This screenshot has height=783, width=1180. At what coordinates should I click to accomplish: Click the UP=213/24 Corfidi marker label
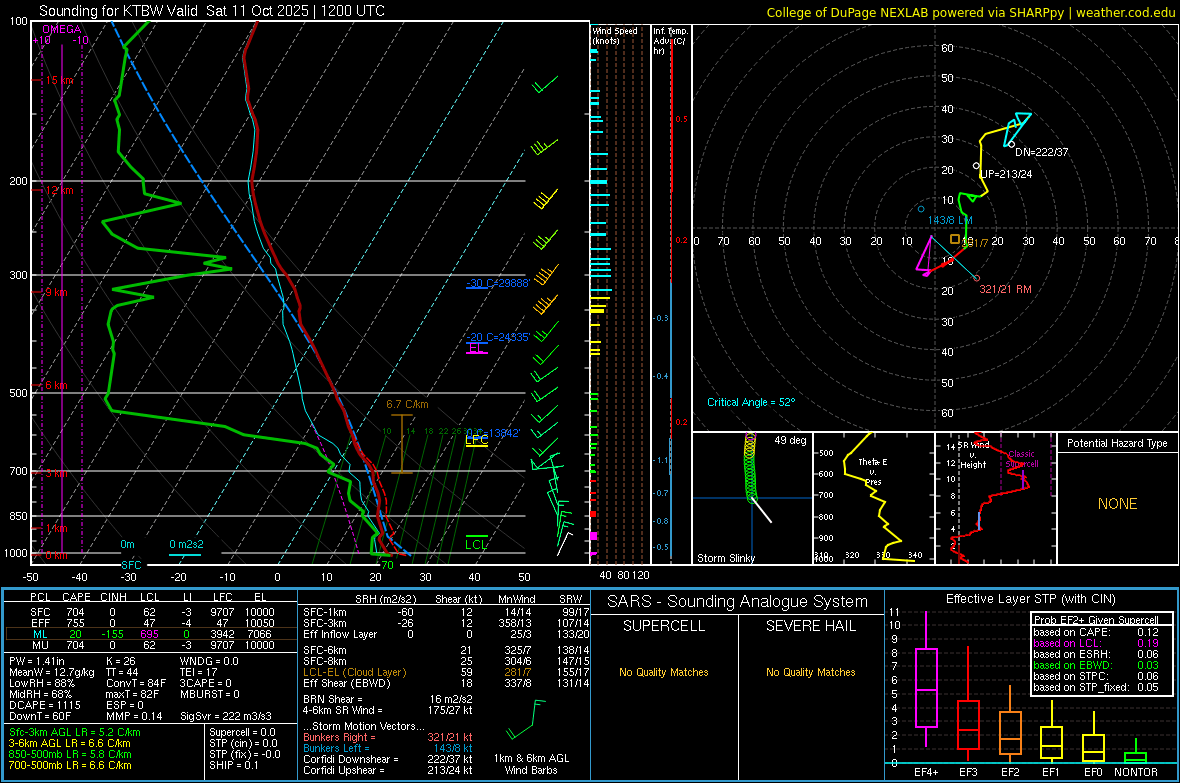(1006, 174)
